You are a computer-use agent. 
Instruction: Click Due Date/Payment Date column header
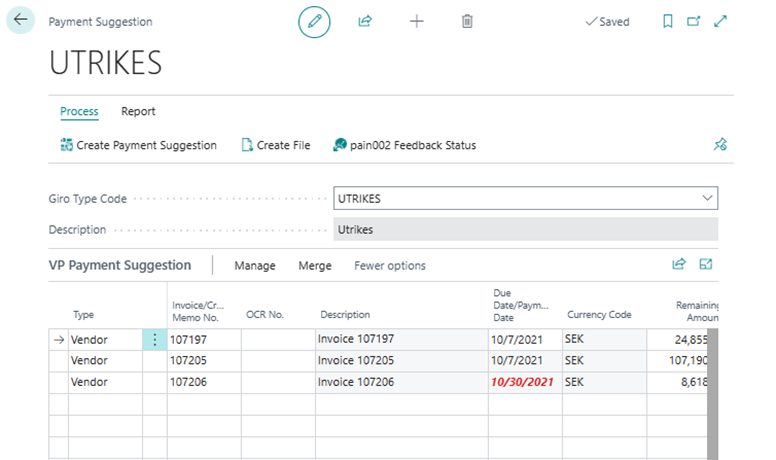tap(521, 306)
